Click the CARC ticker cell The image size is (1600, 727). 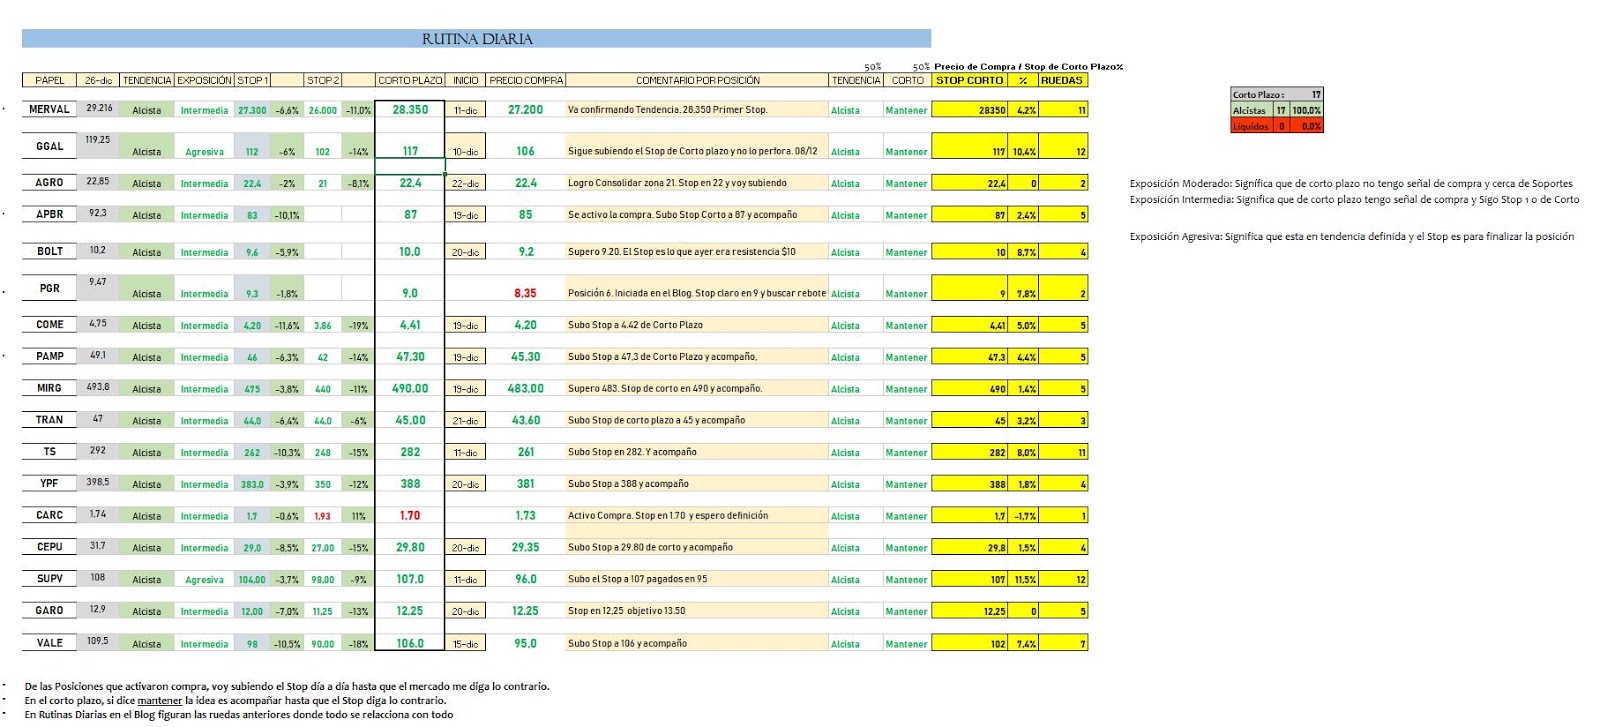pos(49,515)
